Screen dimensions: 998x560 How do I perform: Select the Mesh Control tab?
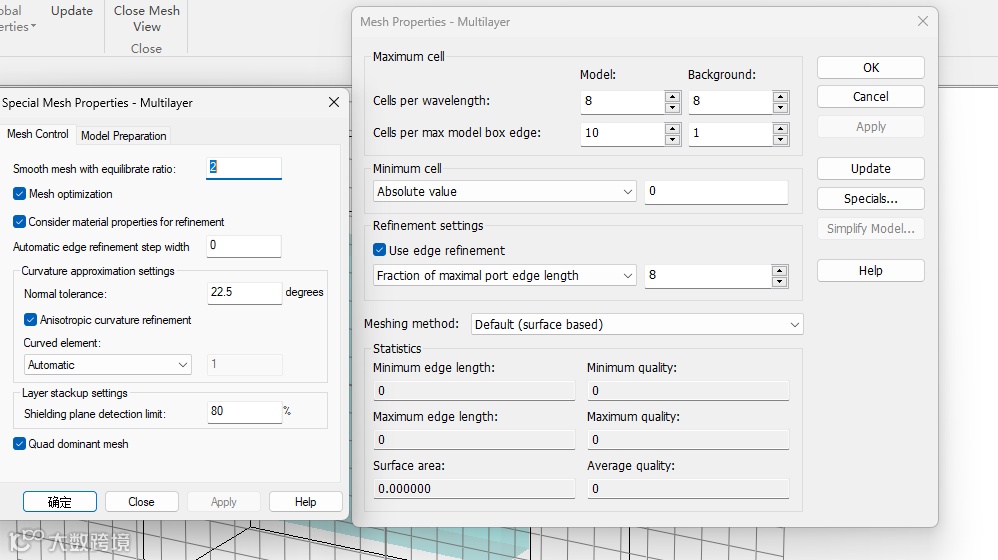38,134
